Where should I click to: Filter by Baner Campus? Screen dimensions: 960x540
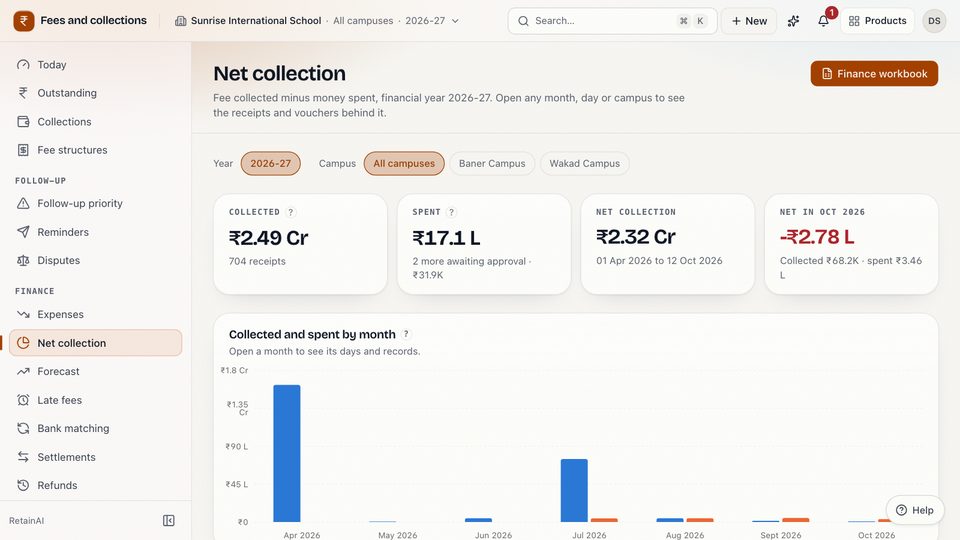[x=492, y=163]
